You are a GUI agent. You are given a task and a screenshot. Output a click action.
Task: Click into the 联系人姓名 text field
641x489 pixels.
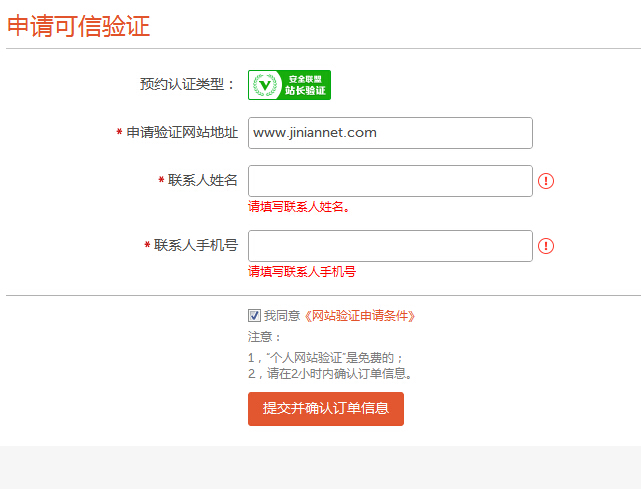[390, 181]
